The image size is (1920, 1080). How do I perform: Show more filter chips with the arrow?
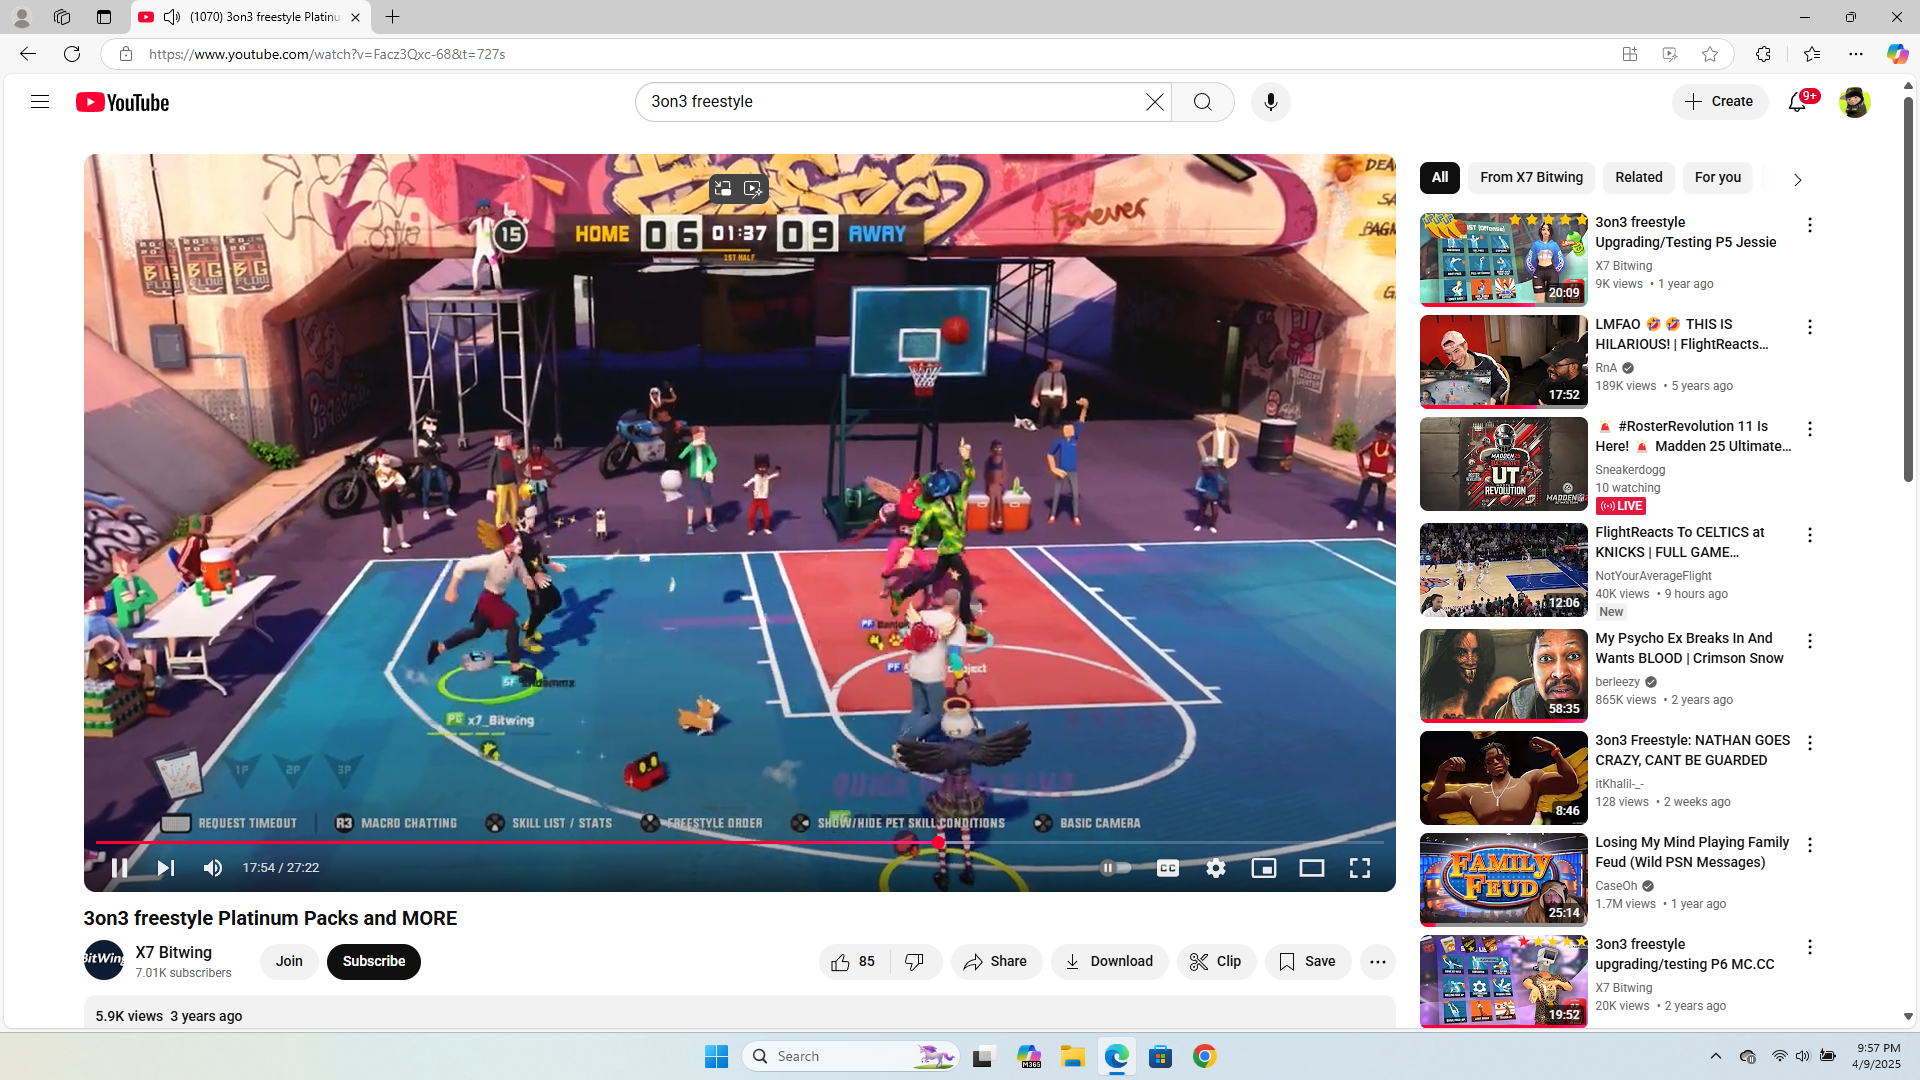point(1797,180)
